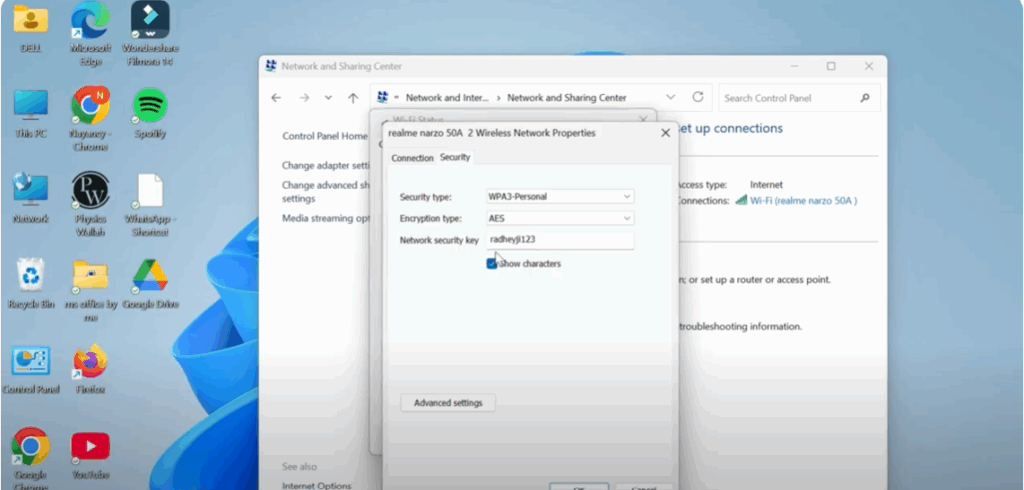
Task: Expand the Security type dropdown
Action: 560,197
